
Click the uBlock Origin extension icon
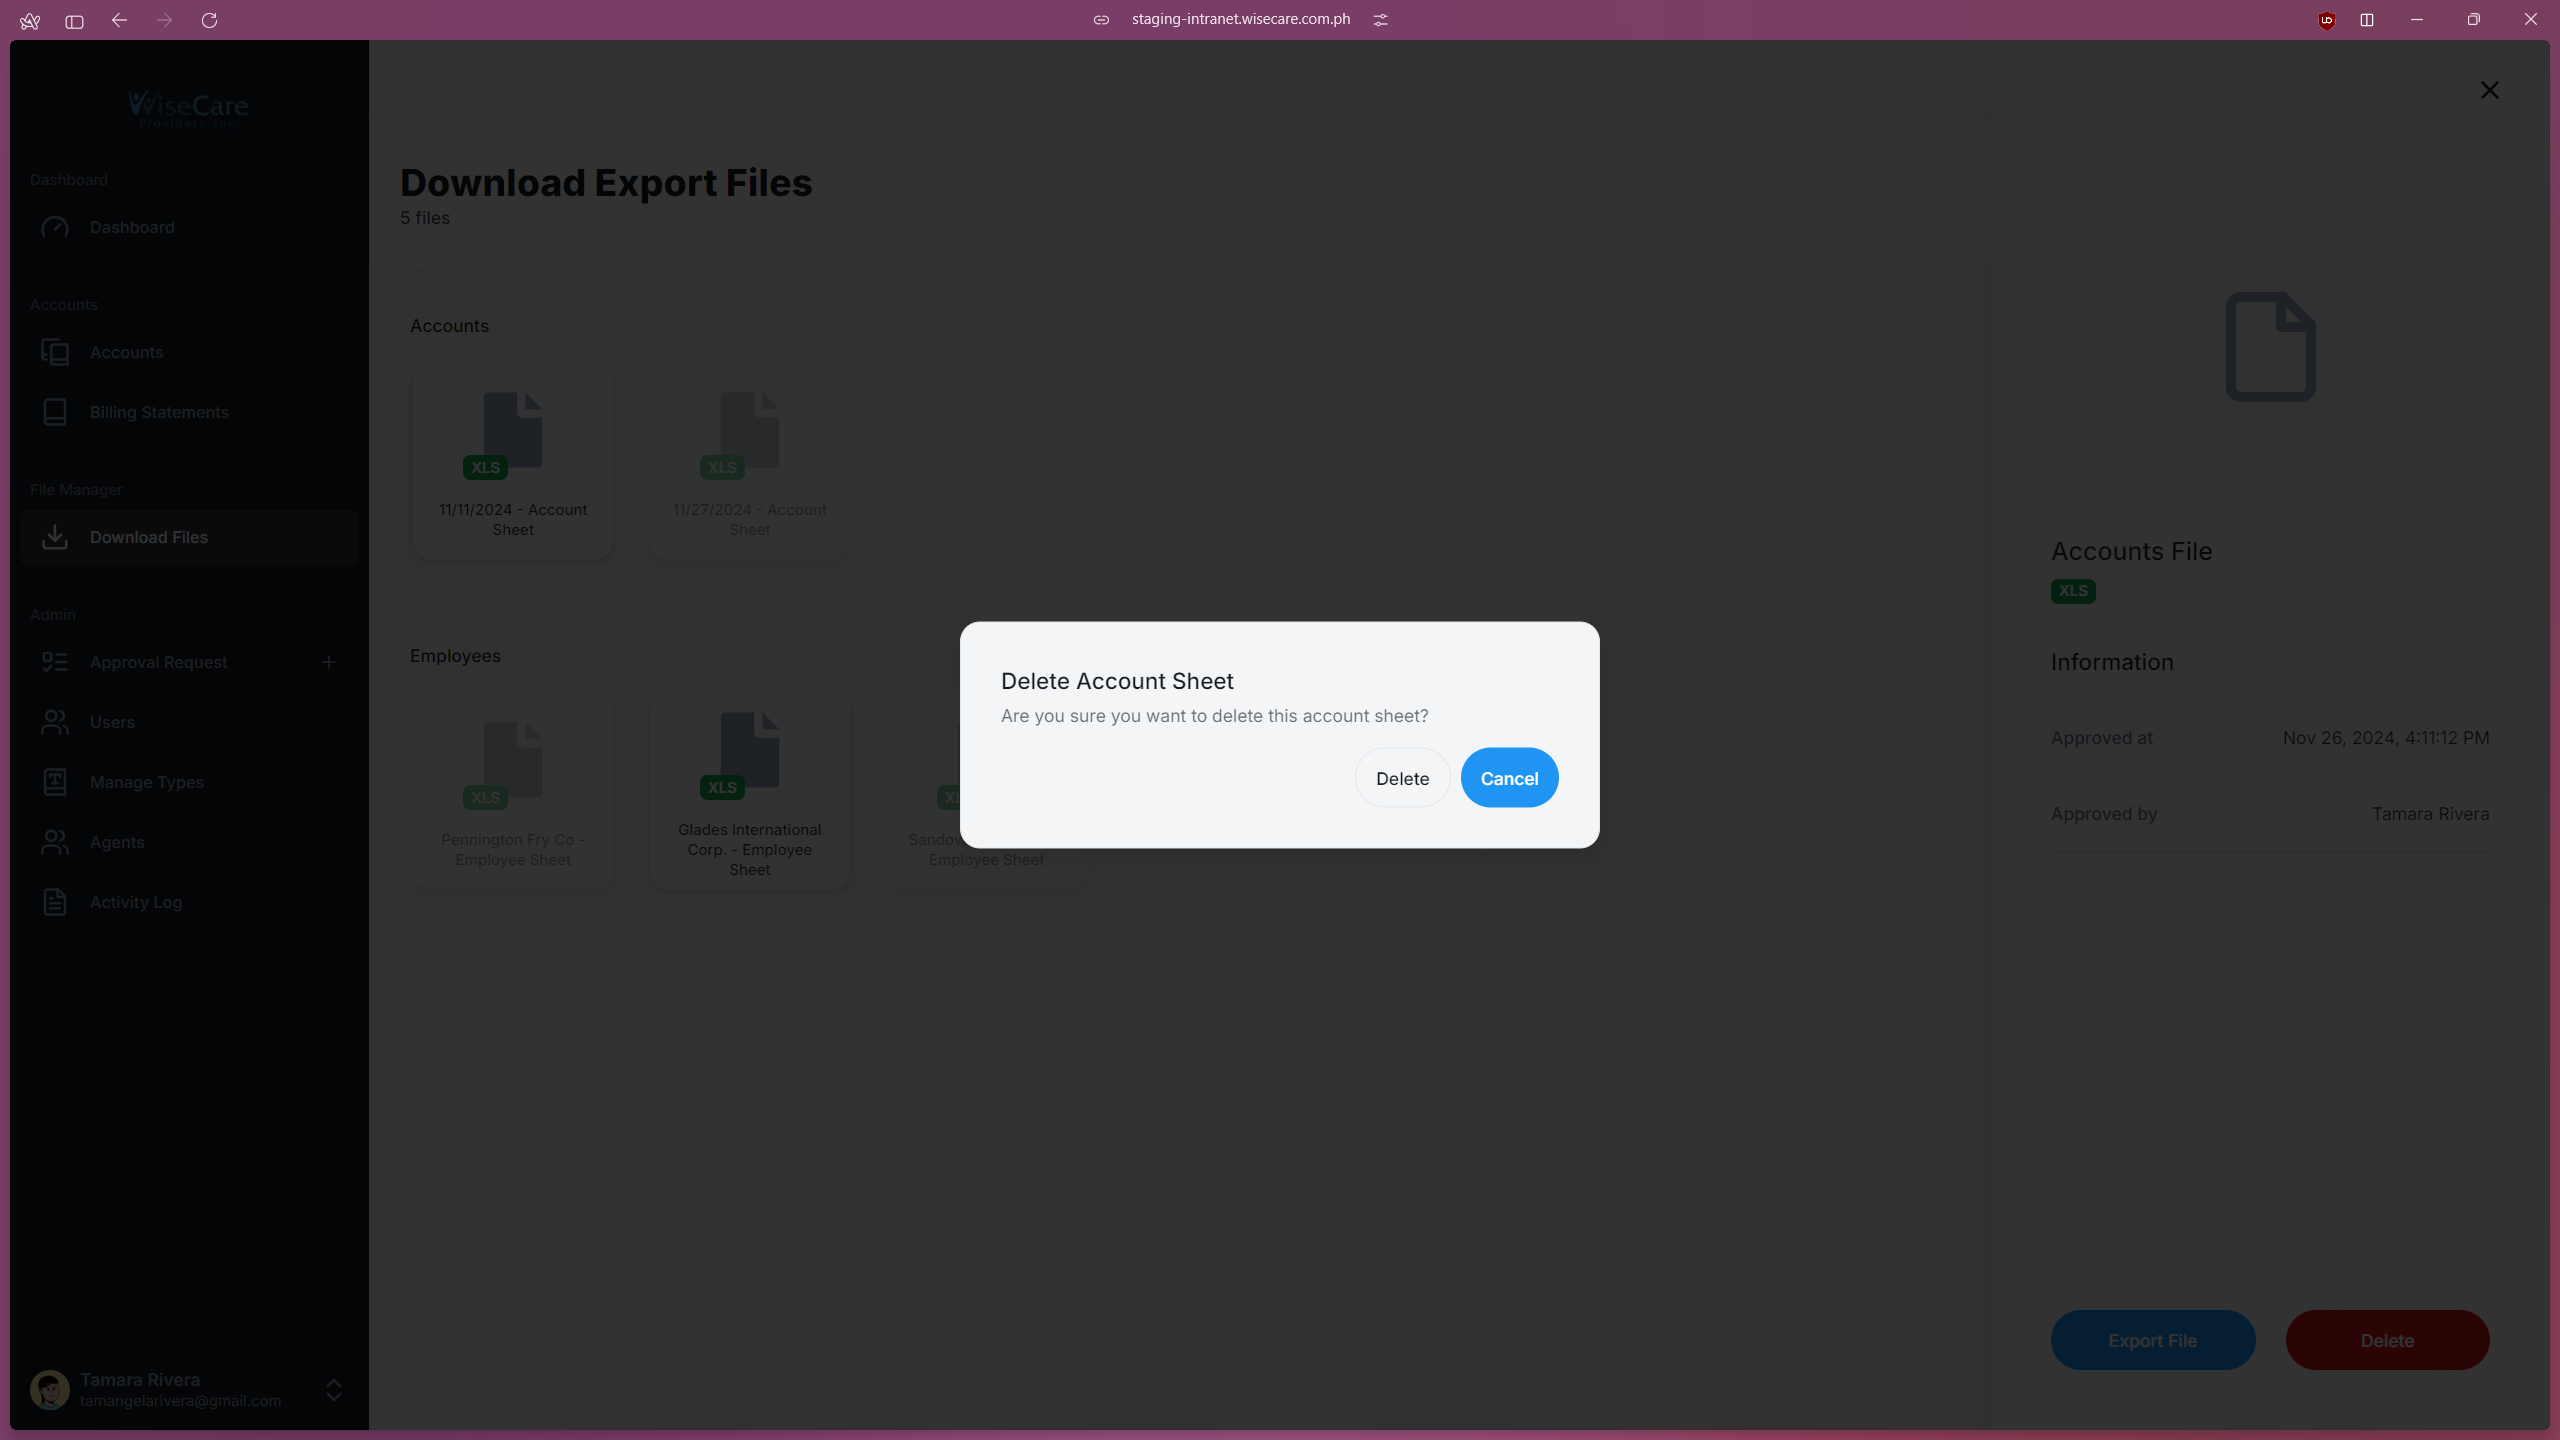[2325, 20]
